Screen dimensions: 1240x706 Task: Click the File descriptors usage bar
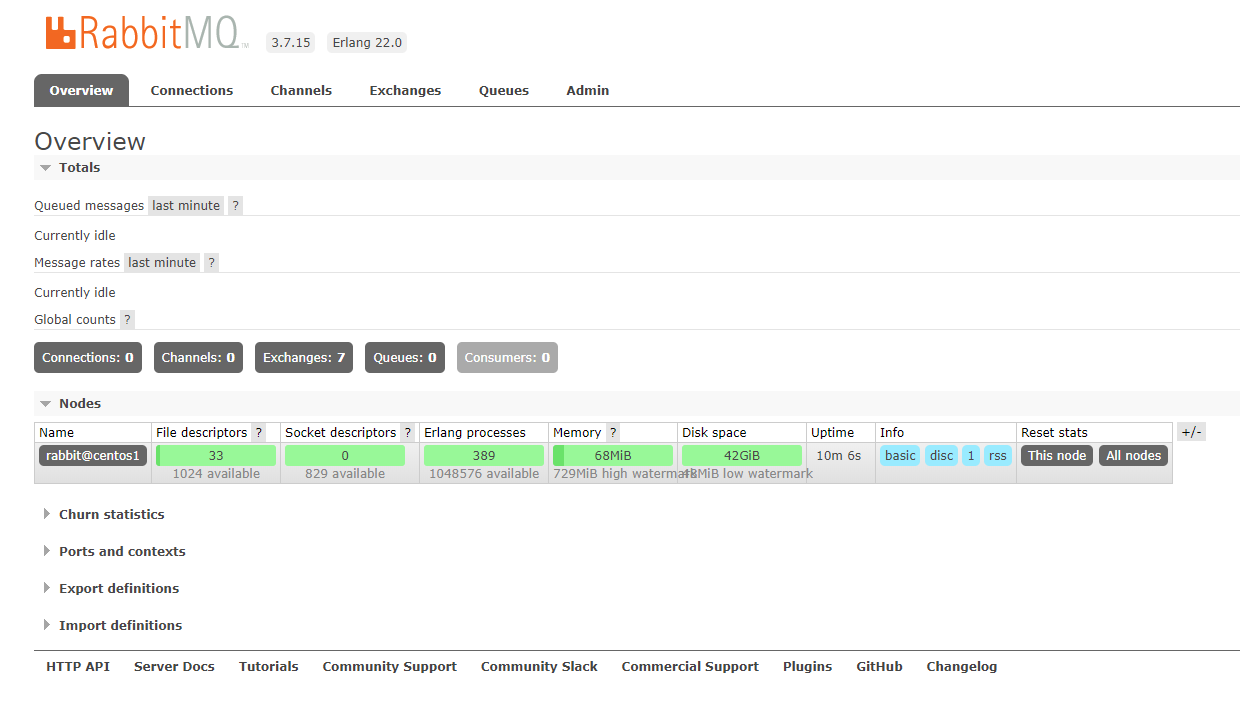pos(216,455)
